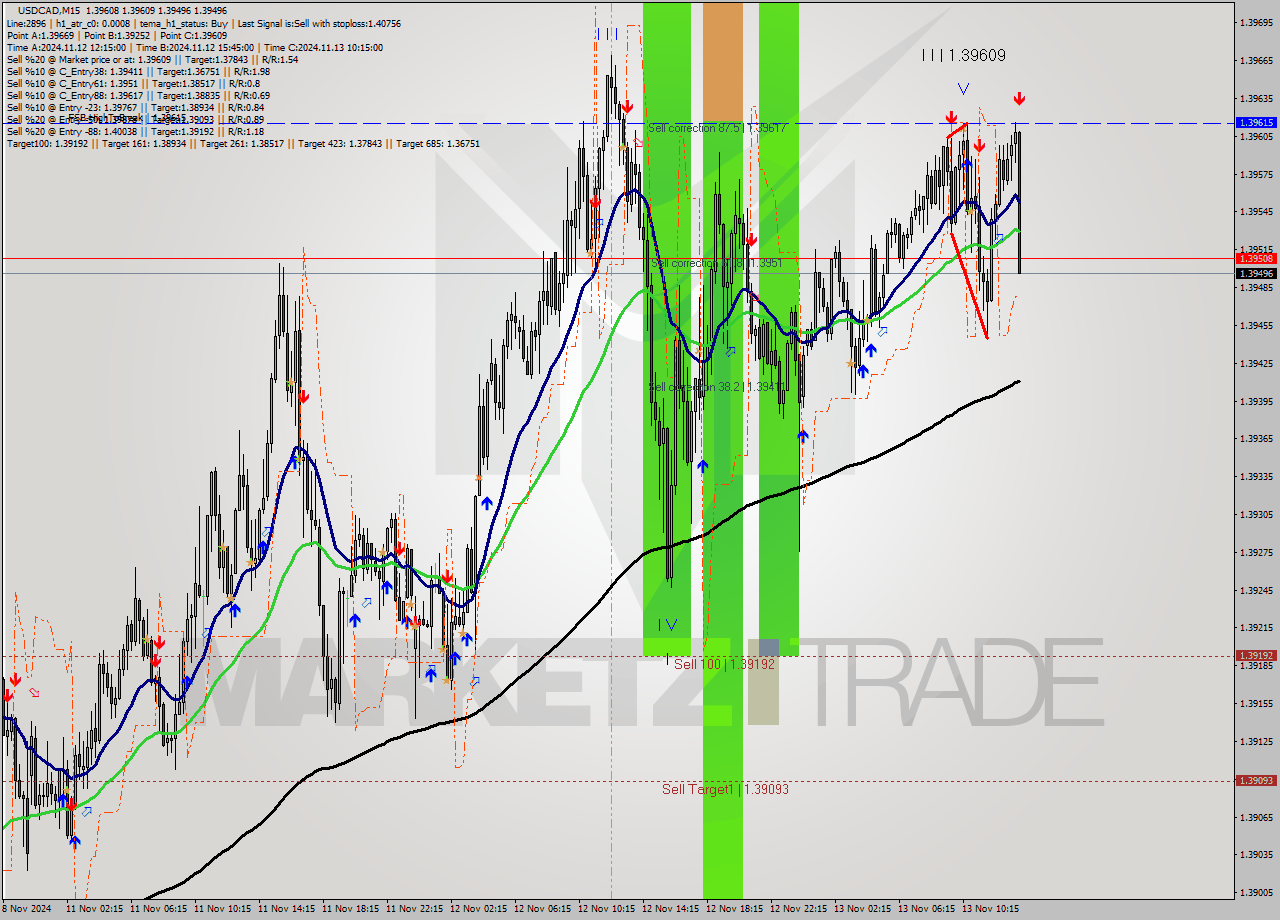The height and width of the screenshot is (920, 1280).
Task: Select the '12 Nov 06:15' time label
Action: [543, 909]
